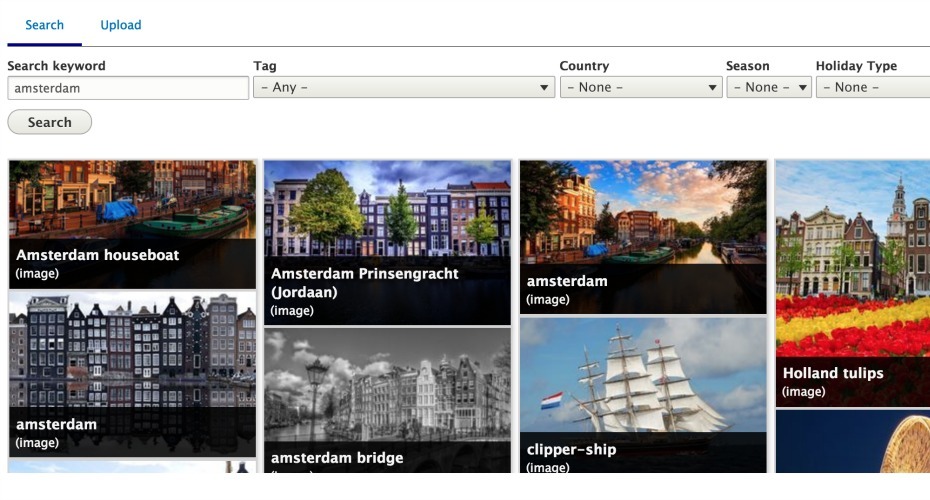Choose the clipper-ship image
The height and width of the screenshot is (500, 930).
tap(643, 395)
